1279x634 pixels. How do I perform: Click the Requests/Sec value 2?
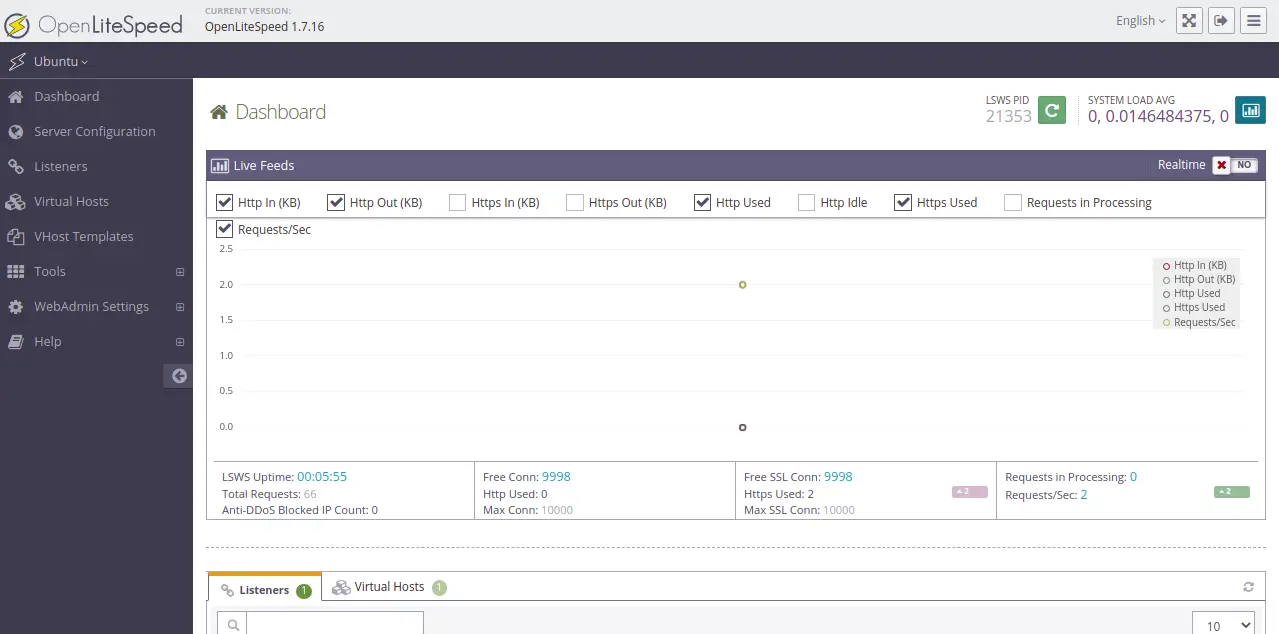point(1084,495)
